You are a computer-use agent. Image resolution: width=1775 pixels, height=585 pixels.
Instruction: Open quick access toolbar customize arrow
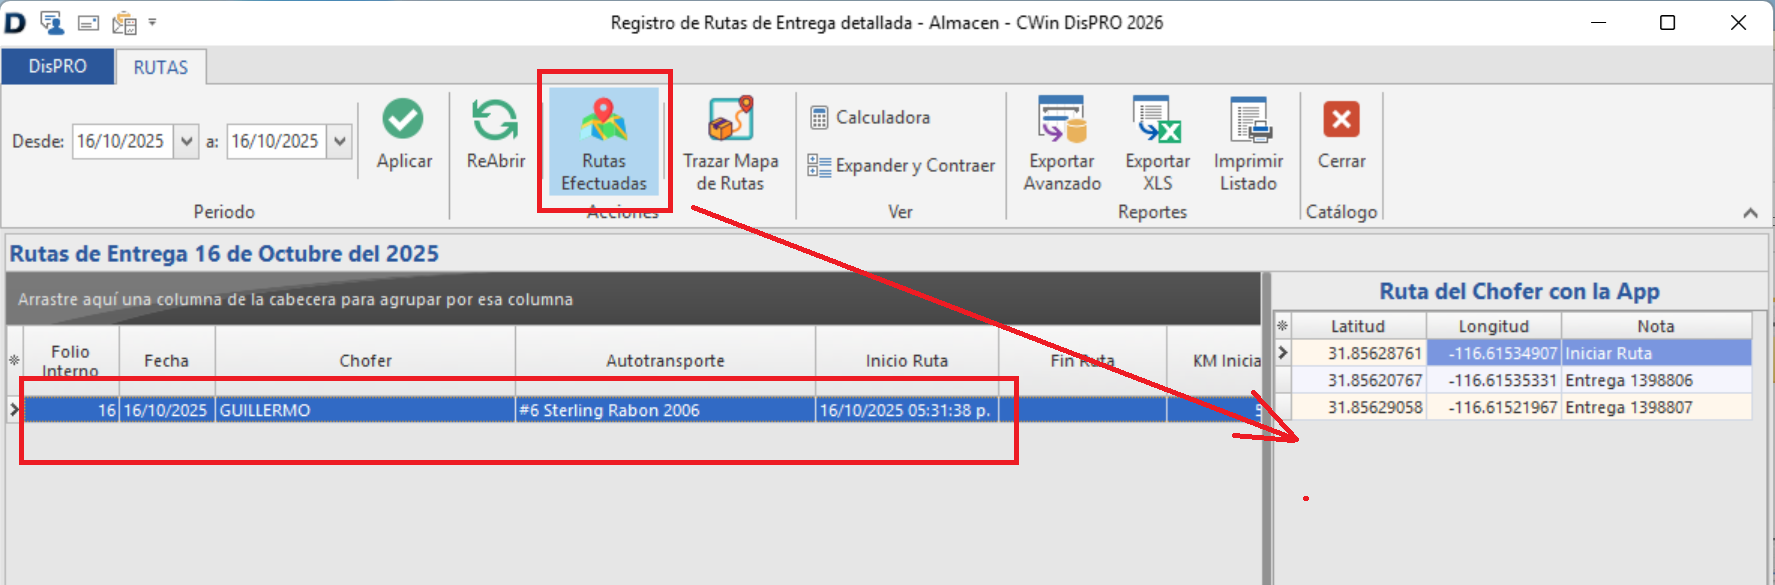coord(152,21)
